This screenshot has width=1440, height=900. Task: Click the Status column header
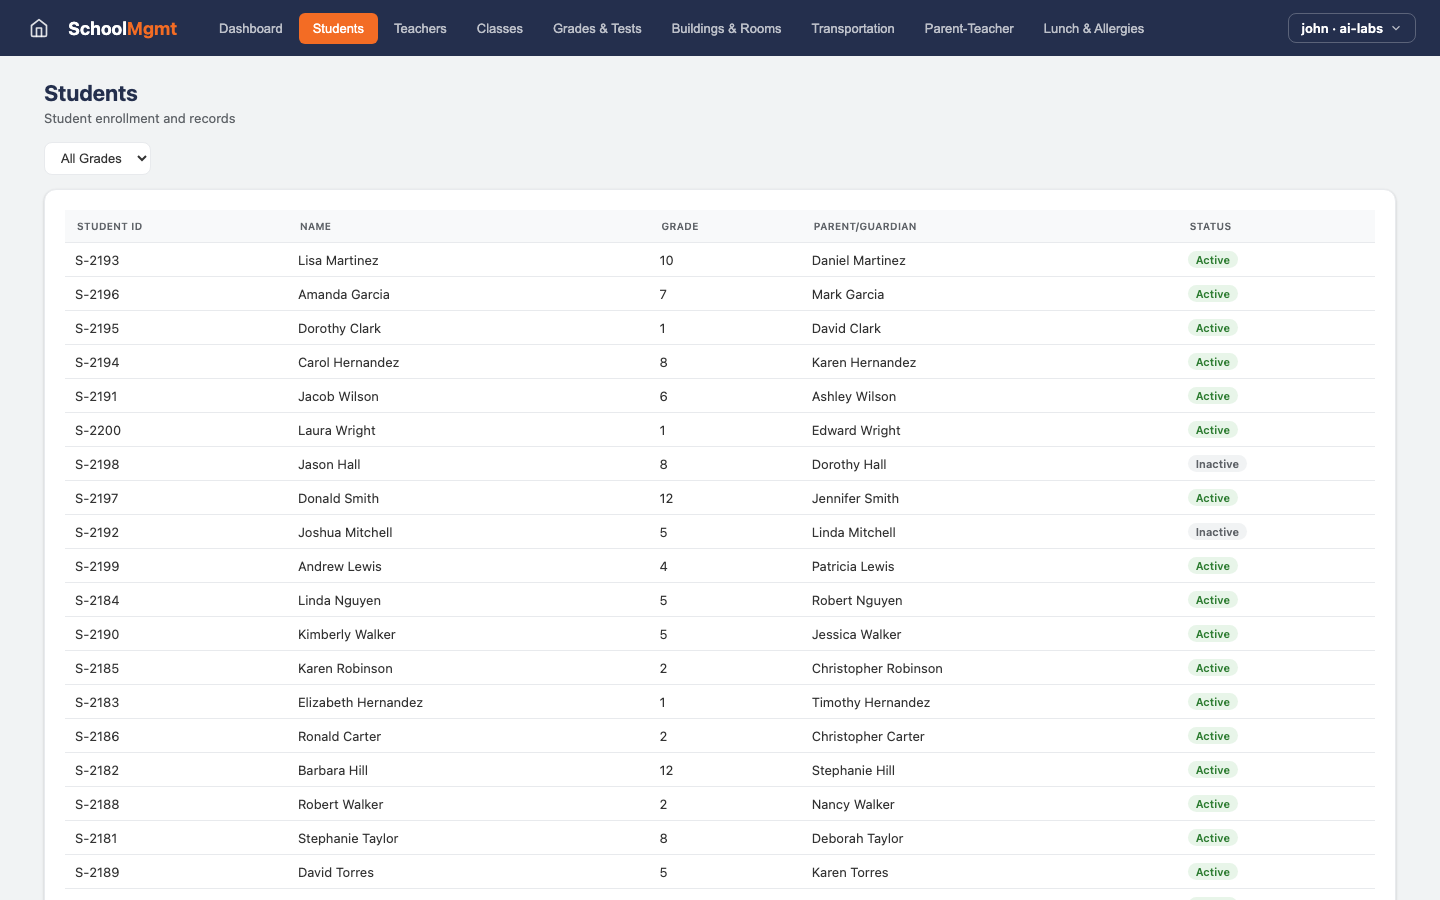[x=1210, y=227]
